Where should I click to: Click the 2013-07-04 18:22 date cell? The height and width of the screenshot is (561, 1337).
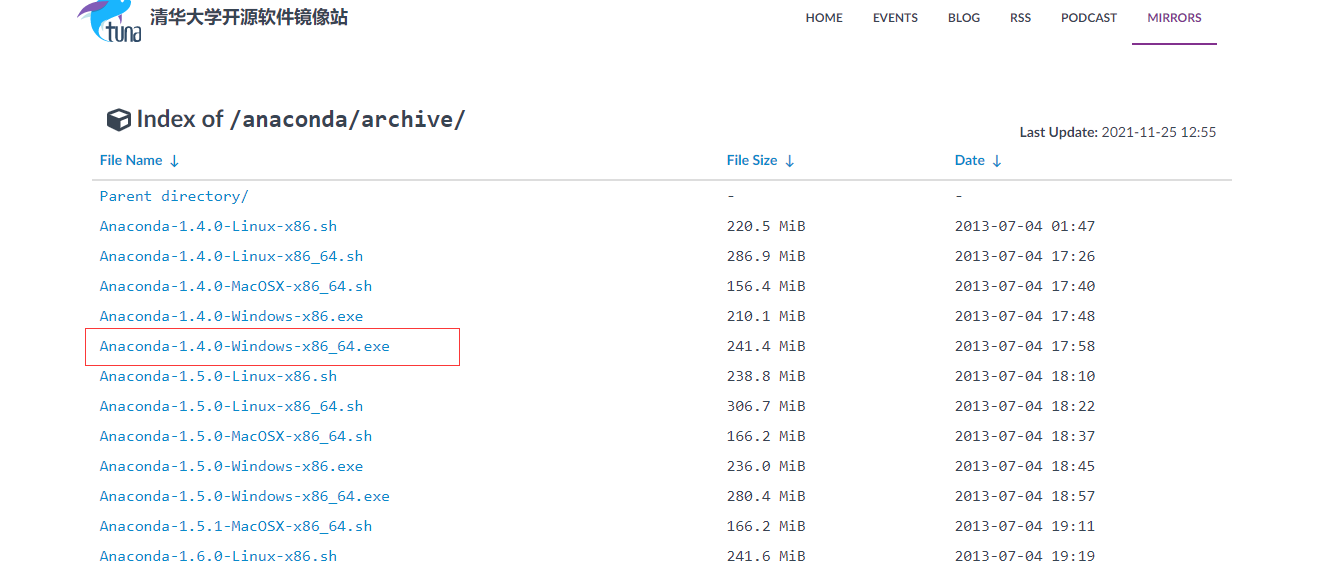tap(1025, 406)
